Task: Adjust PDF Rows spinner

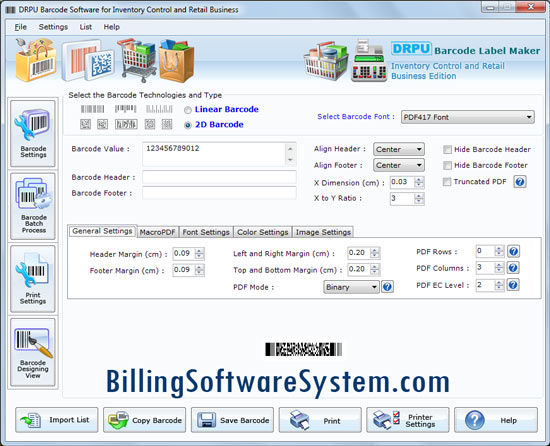Action: [499, 251]
